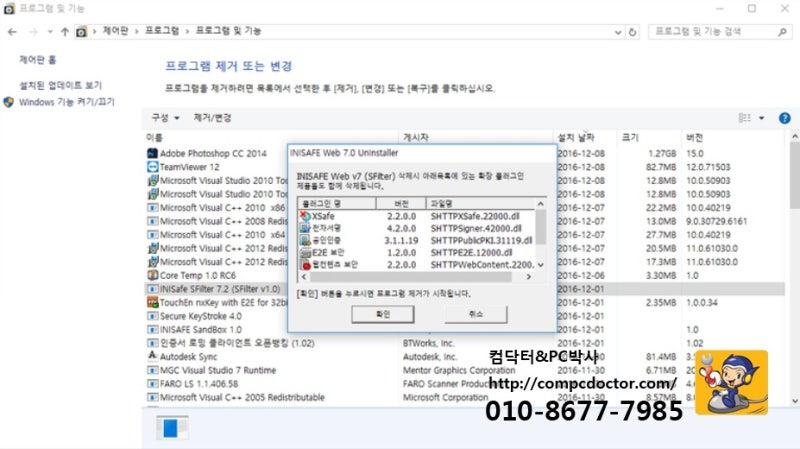Click 제거/변경 in the toolbar
This screenshot has width=800, height=449.
point(212,118)
